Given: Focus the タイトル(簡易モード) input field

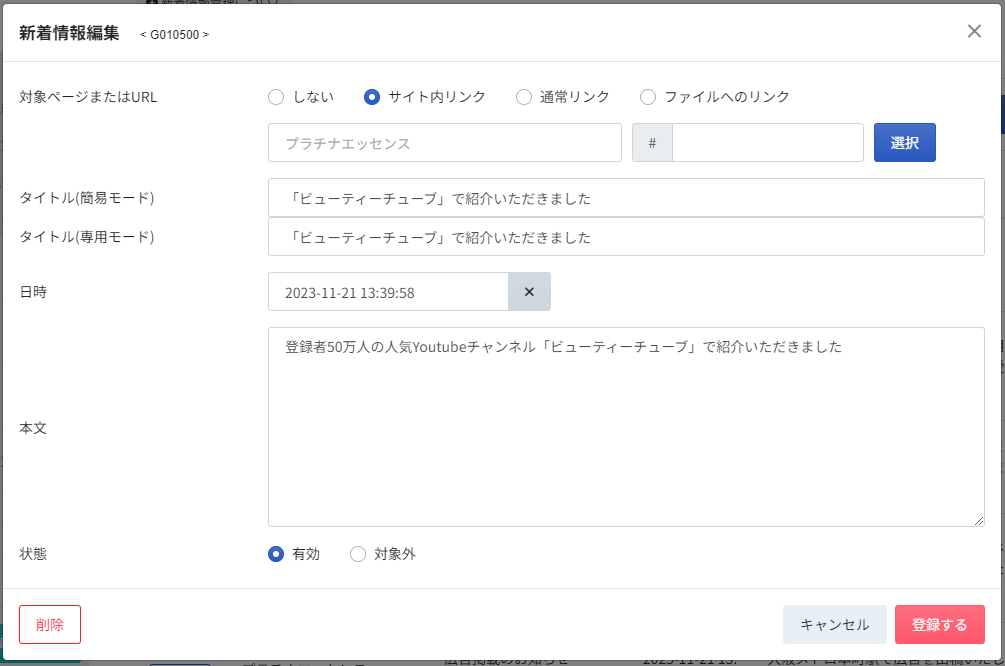Looking at the screenshot, I should tap(626, 197).
